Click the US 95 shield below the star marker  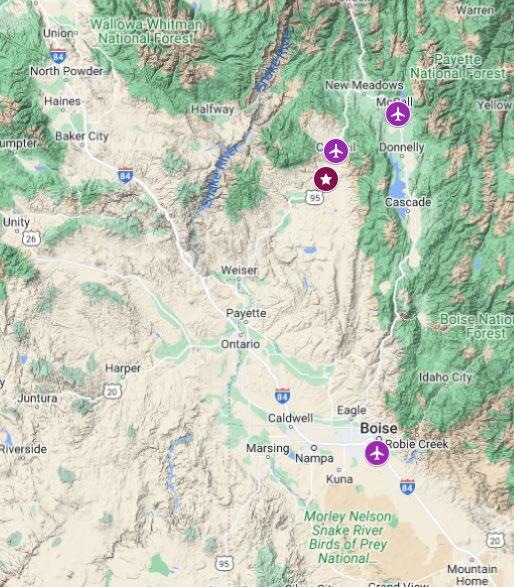[x=314, y=197]
